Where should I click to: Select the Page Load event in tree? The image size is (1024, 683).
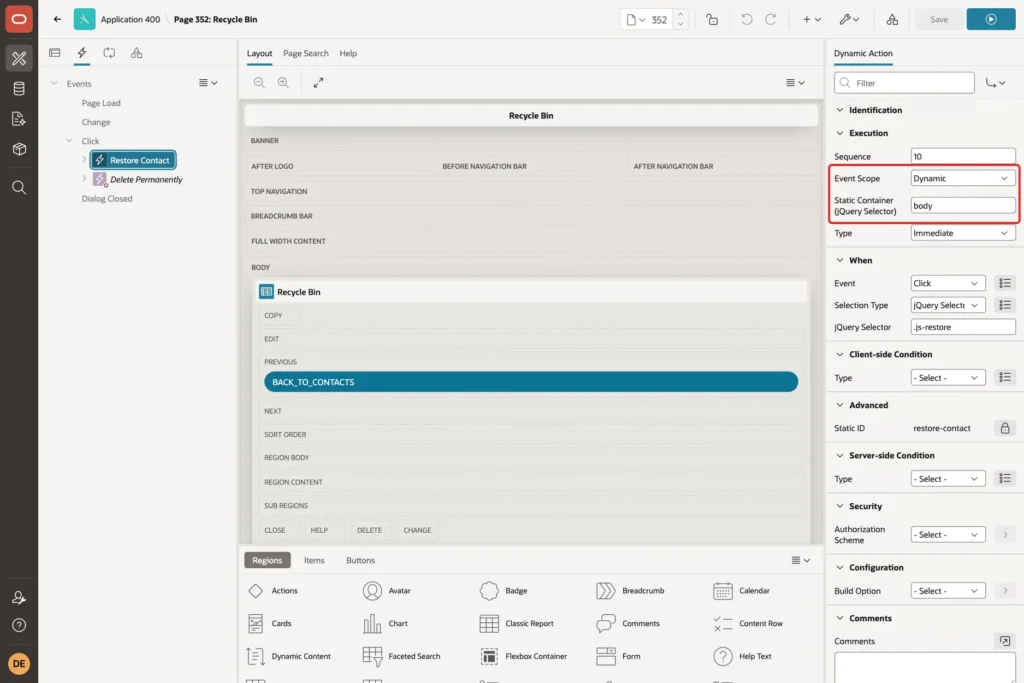coord(101,103)
